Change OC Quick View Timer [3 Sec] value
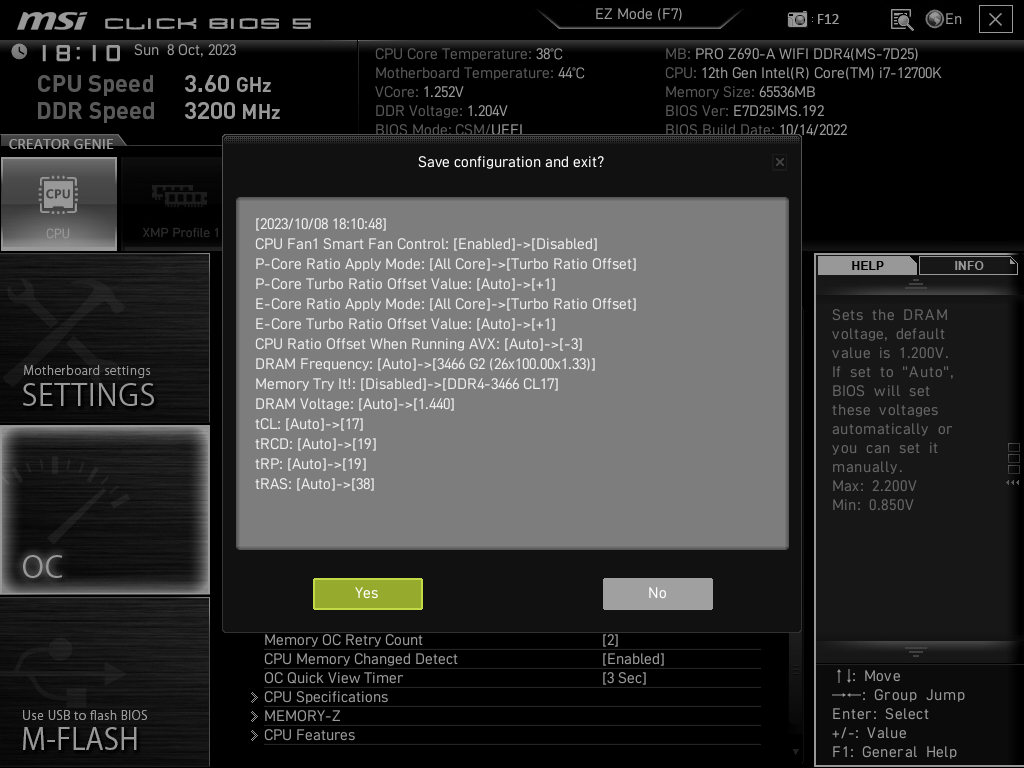 click(624, 678)
